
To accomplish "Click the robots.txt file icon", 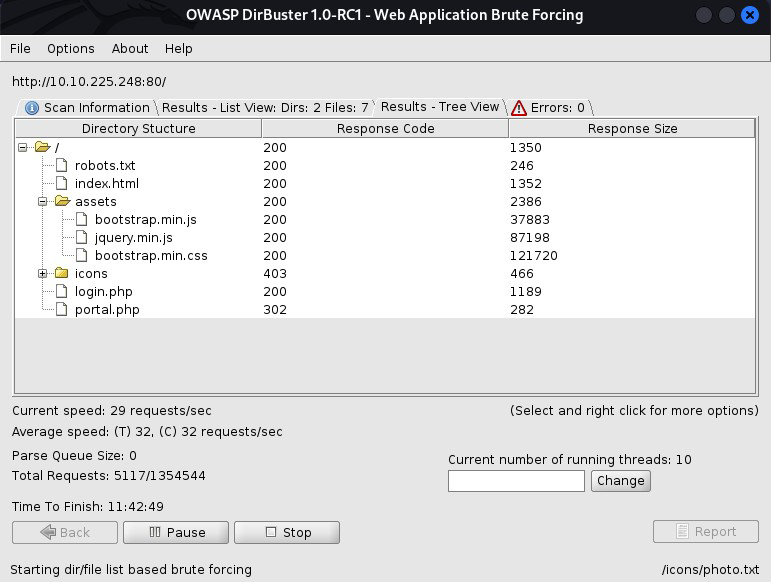I will point(62,166).
